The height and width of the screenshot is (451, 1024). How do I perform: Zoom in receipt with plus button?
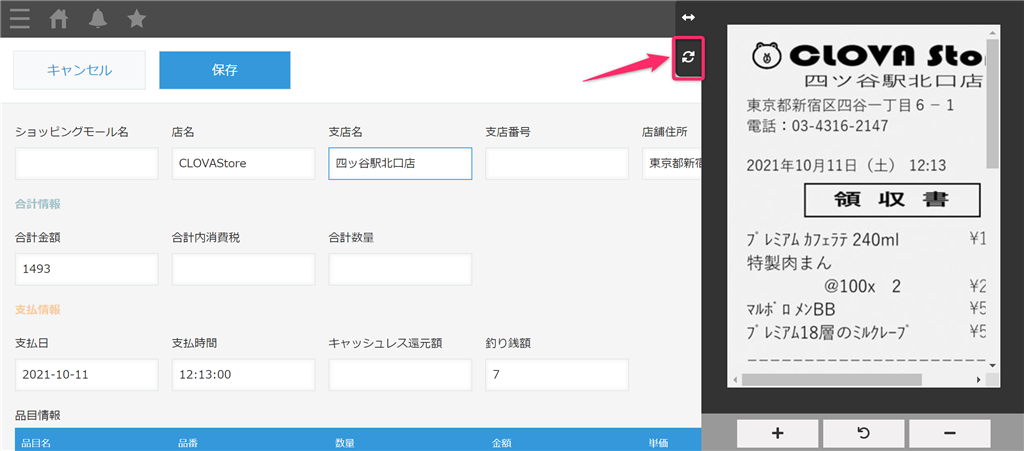(x=777, y=433)
